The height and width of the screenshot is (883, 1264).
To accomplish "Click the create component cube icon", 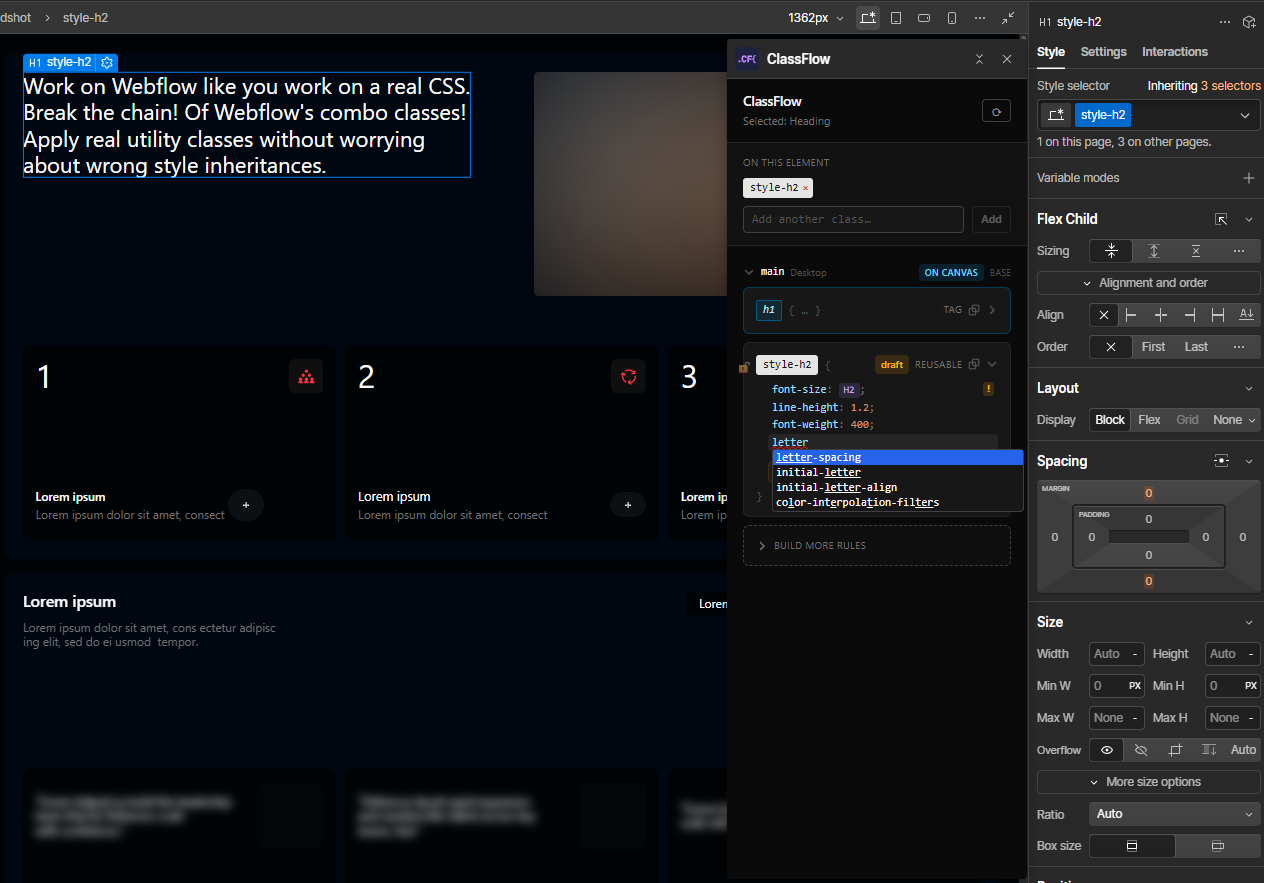I will (x=1249, y=22).
